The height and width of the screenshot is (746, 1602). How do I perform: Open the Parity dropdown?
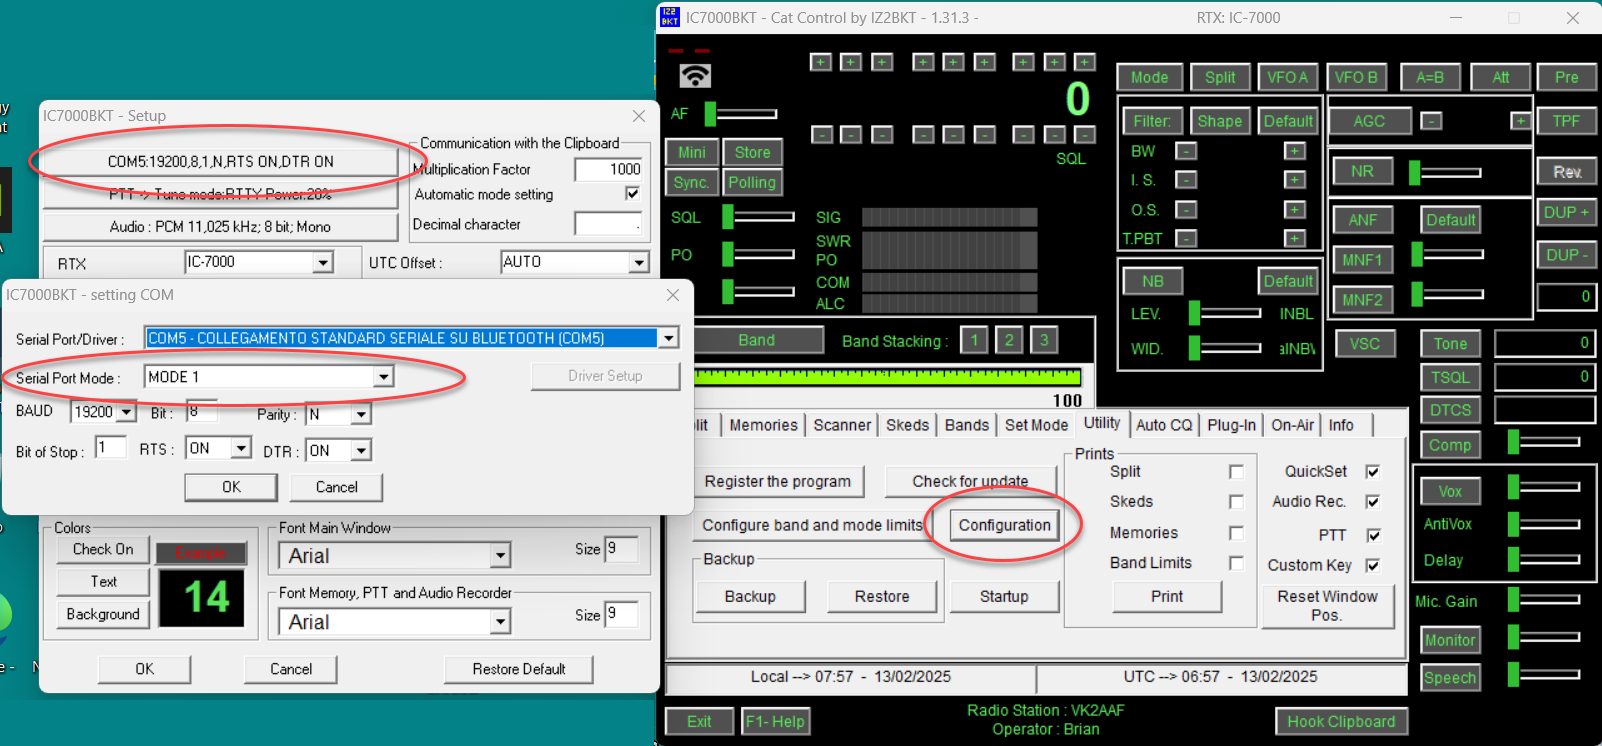(x=361, y=414)
